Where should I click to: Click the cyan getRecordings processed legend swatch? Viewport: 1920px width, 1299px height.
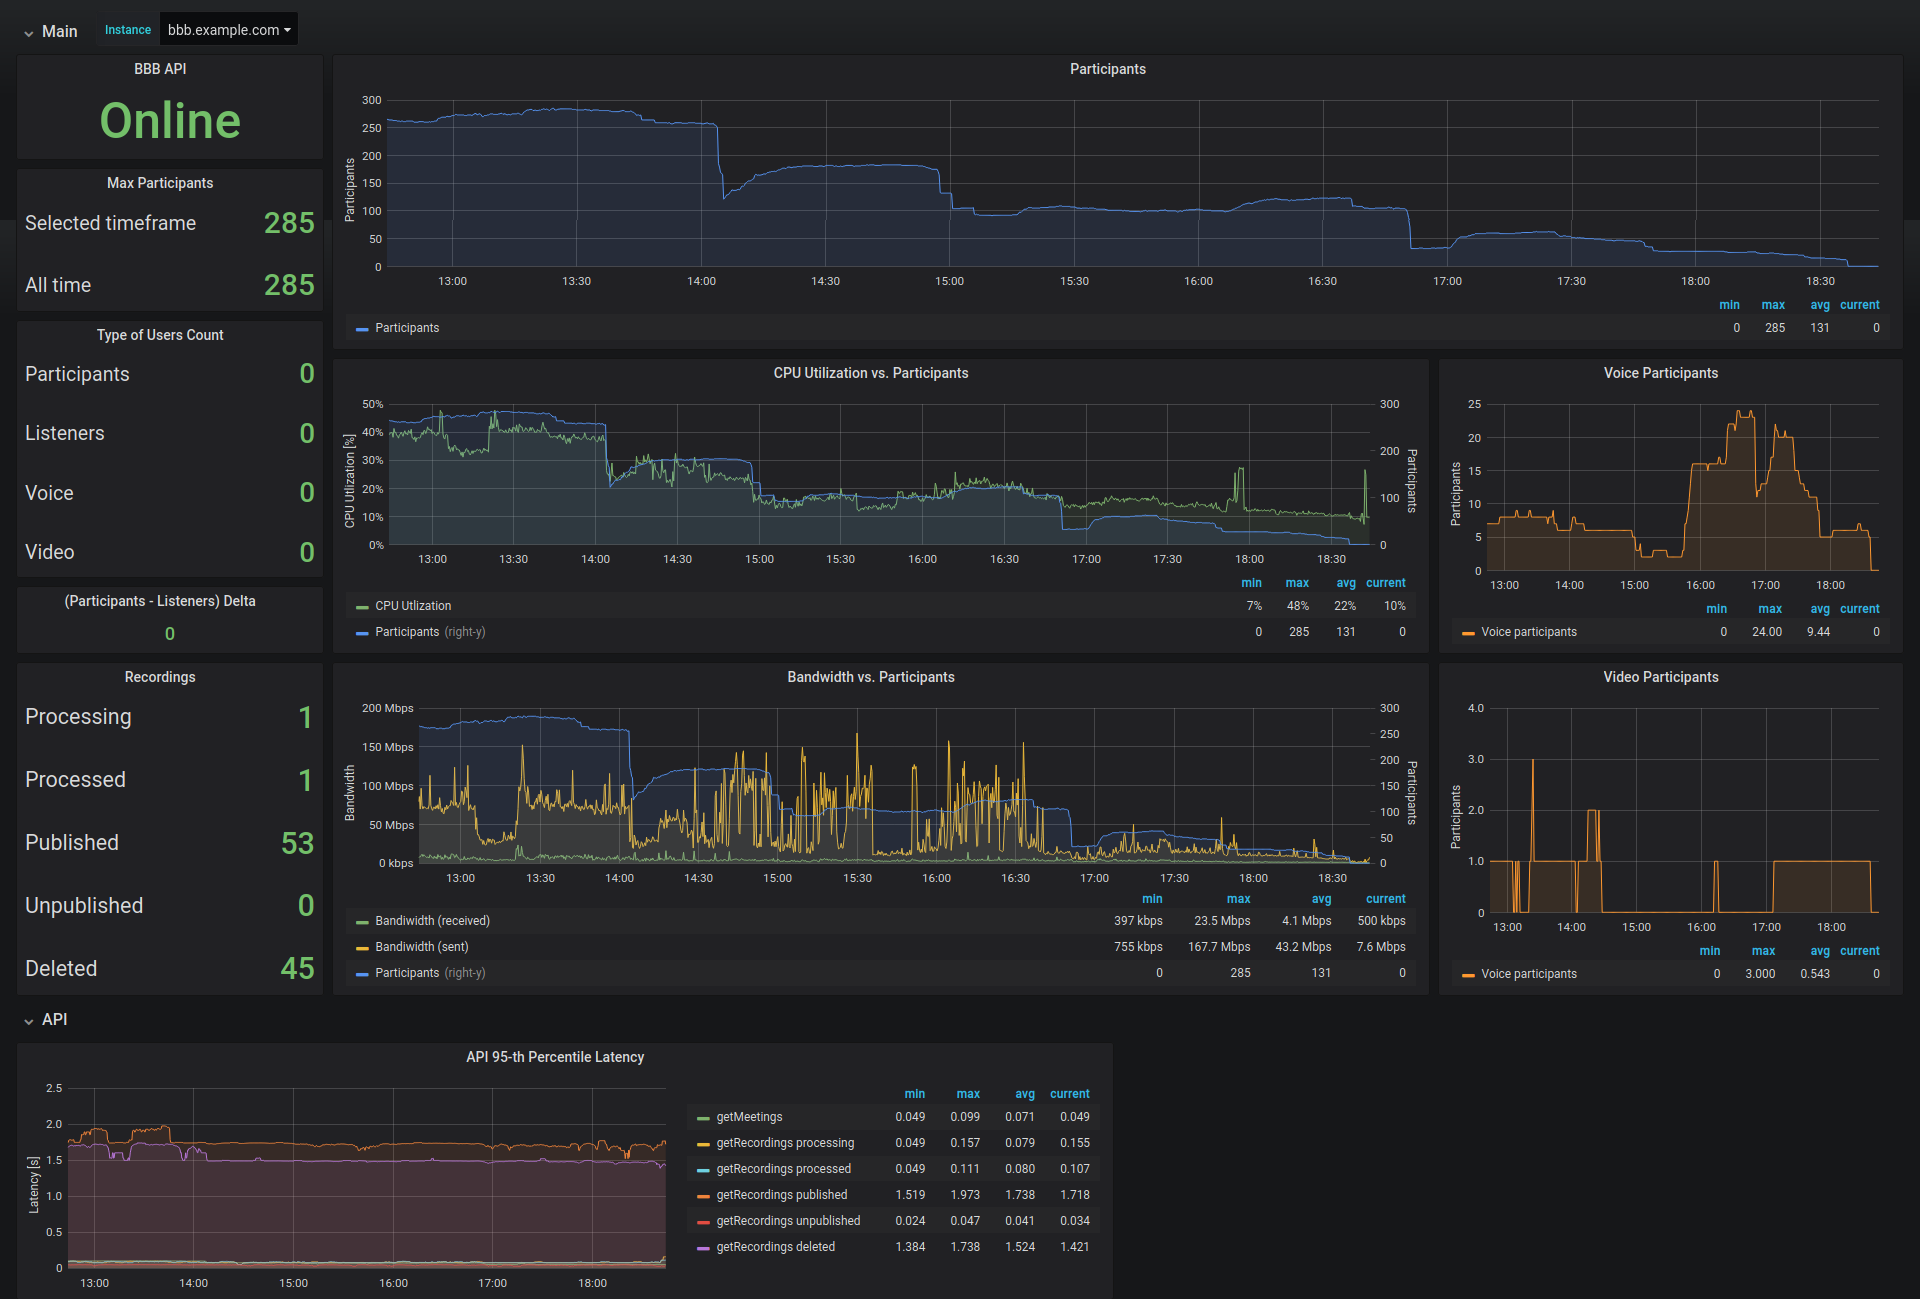pos(703,1170)
